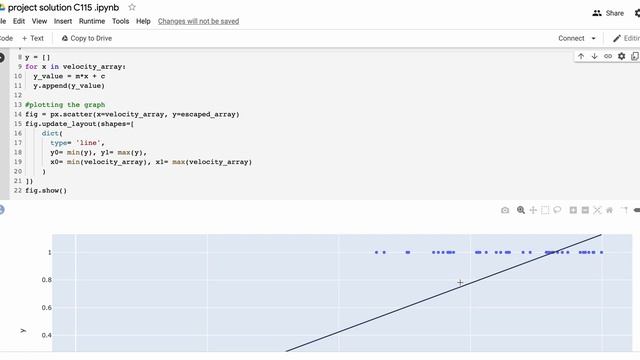640x360 pixels.
Task: Open the Tools menu
Action: [x=120, y=21]
